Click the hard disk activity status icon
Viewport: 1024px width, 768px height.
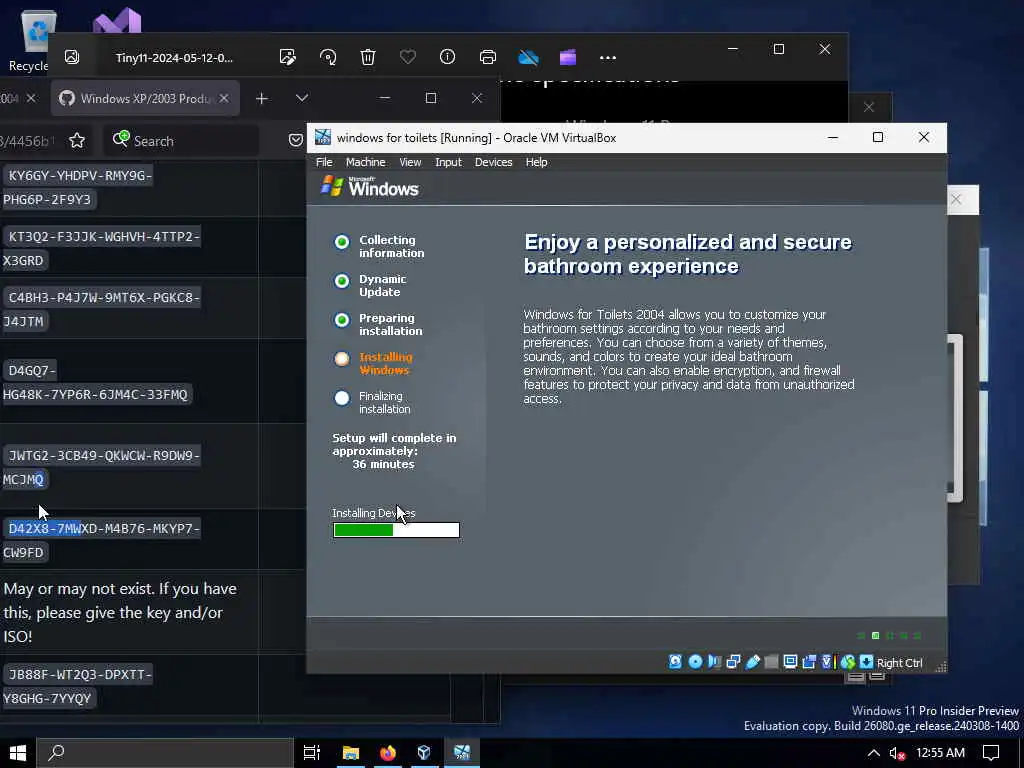tap(675, 662)
